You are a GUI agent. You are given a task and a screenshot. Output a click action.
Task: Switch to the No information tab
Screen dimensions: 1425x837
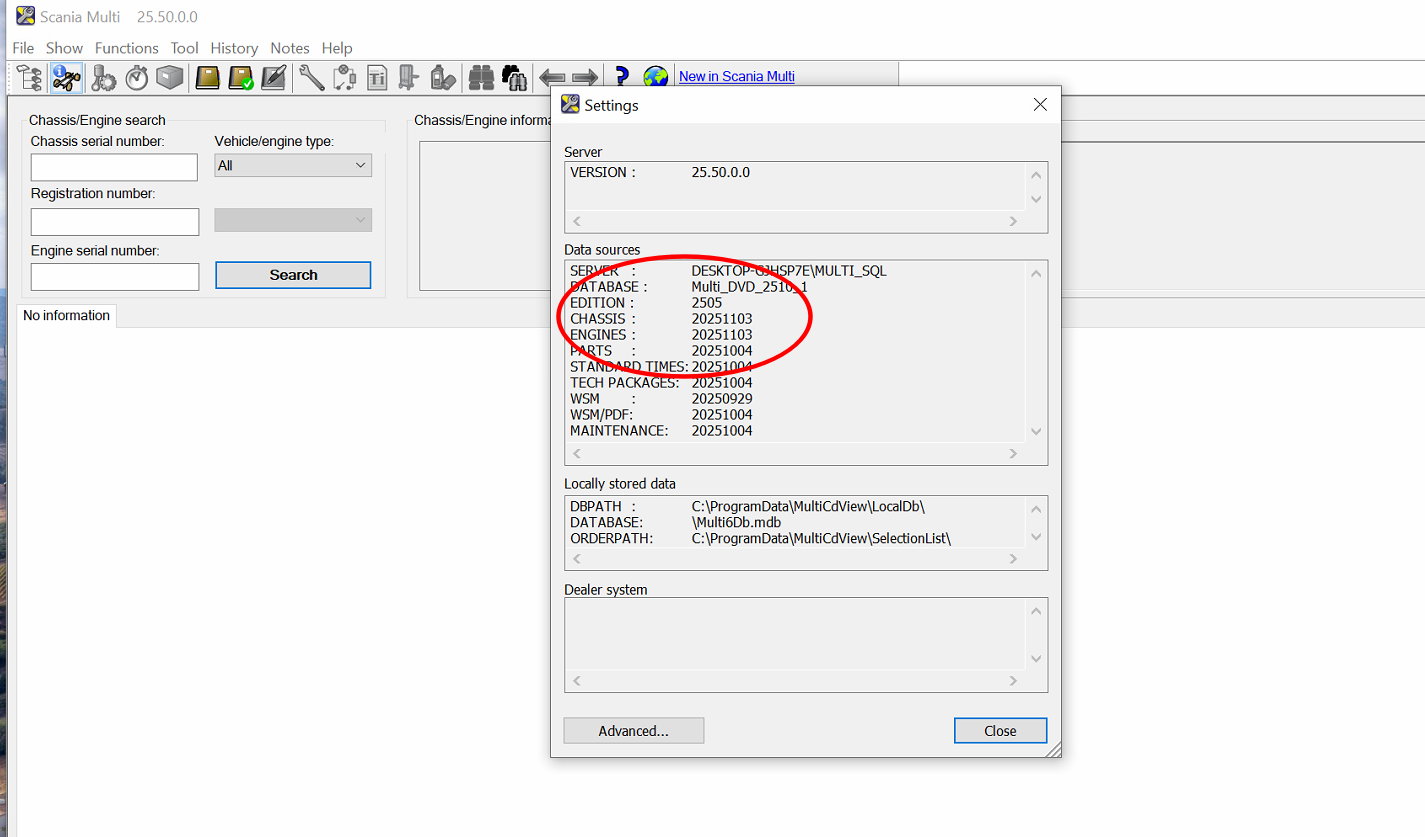(66, 315)
